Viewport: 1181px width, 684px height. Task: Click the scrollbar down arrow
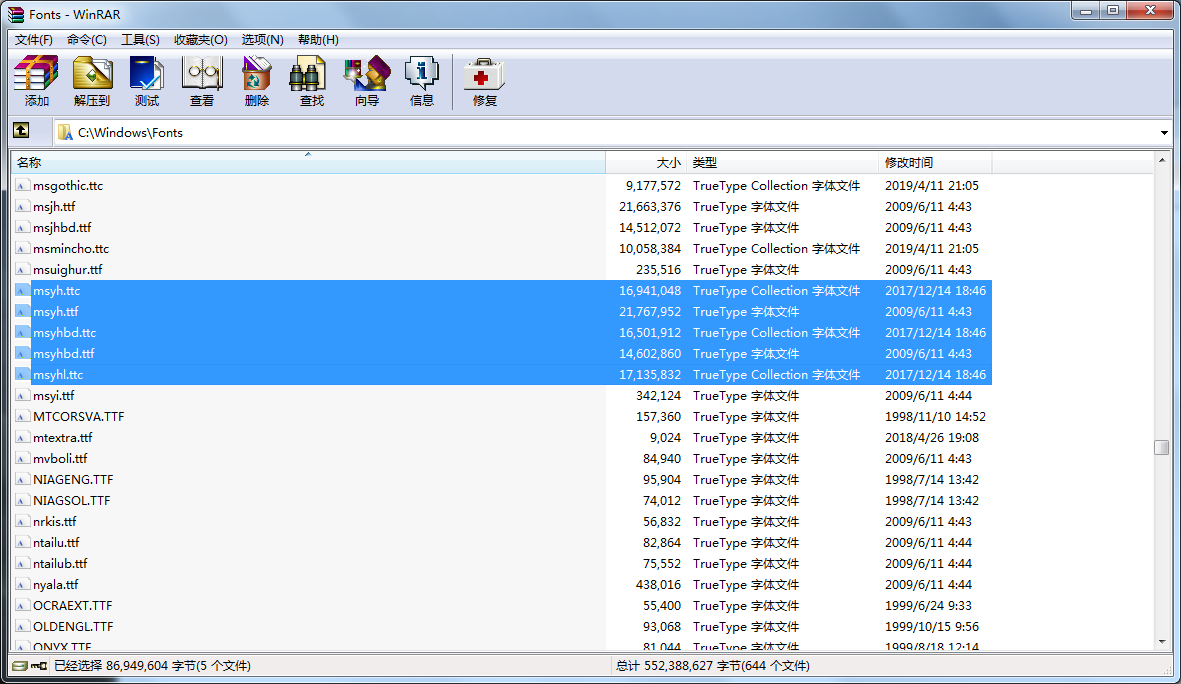pos(1162,641)
